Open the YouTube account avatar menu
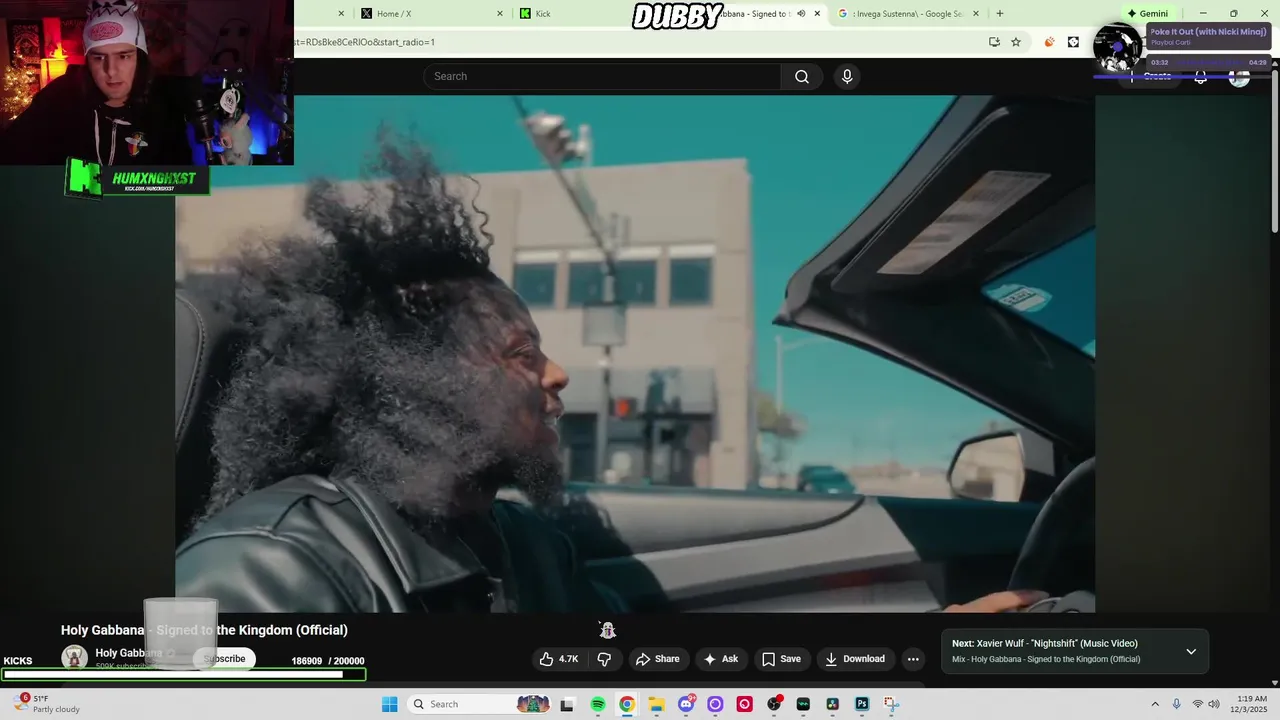Viewport: 1280px width, 720px height. [x=1239, y=77]
